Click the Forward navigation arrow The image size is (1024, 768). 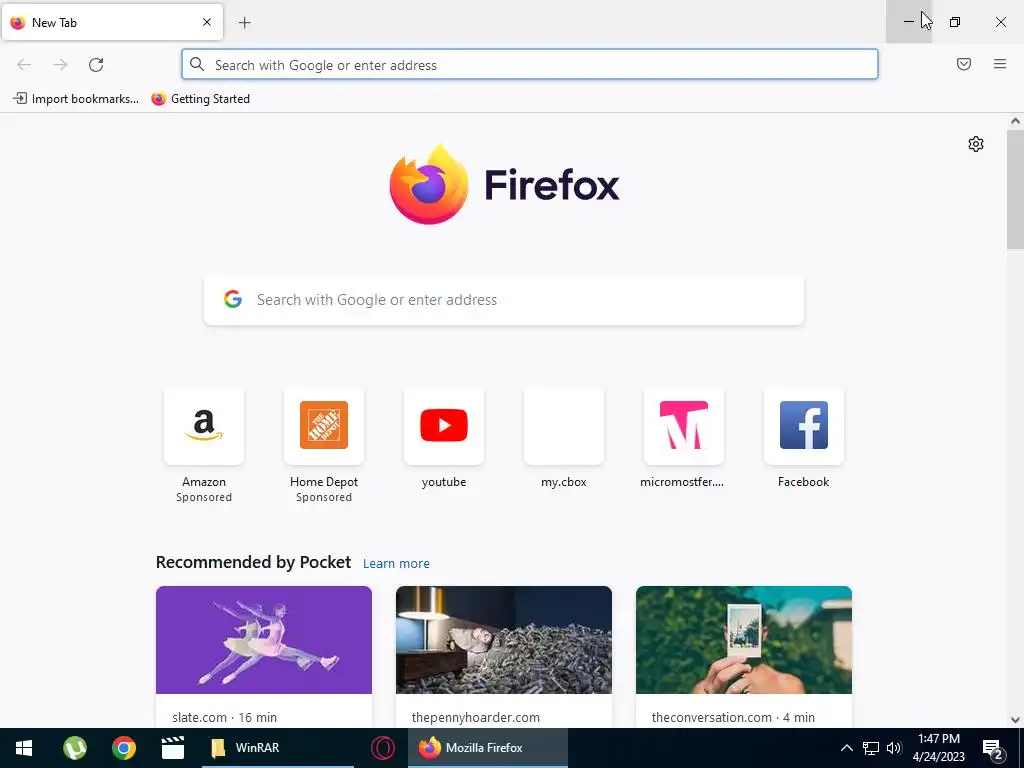click(x=60, y=65)
